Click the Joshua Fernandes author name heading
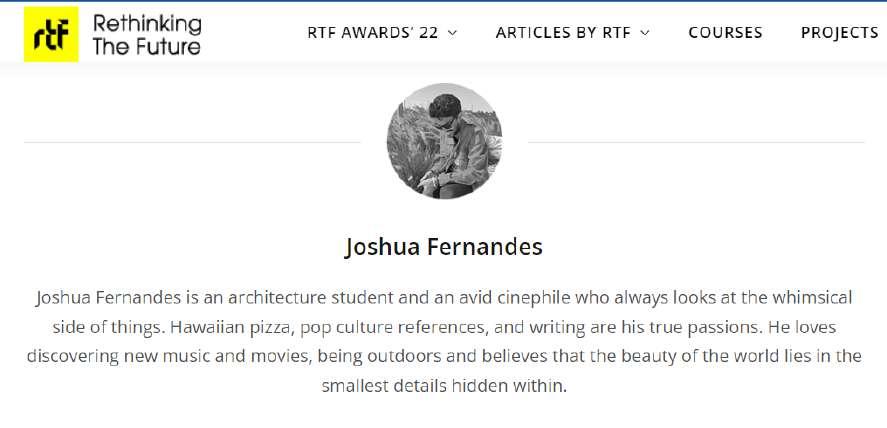The image size is (887, 428). pyautogui.click(x=443, y=246)
